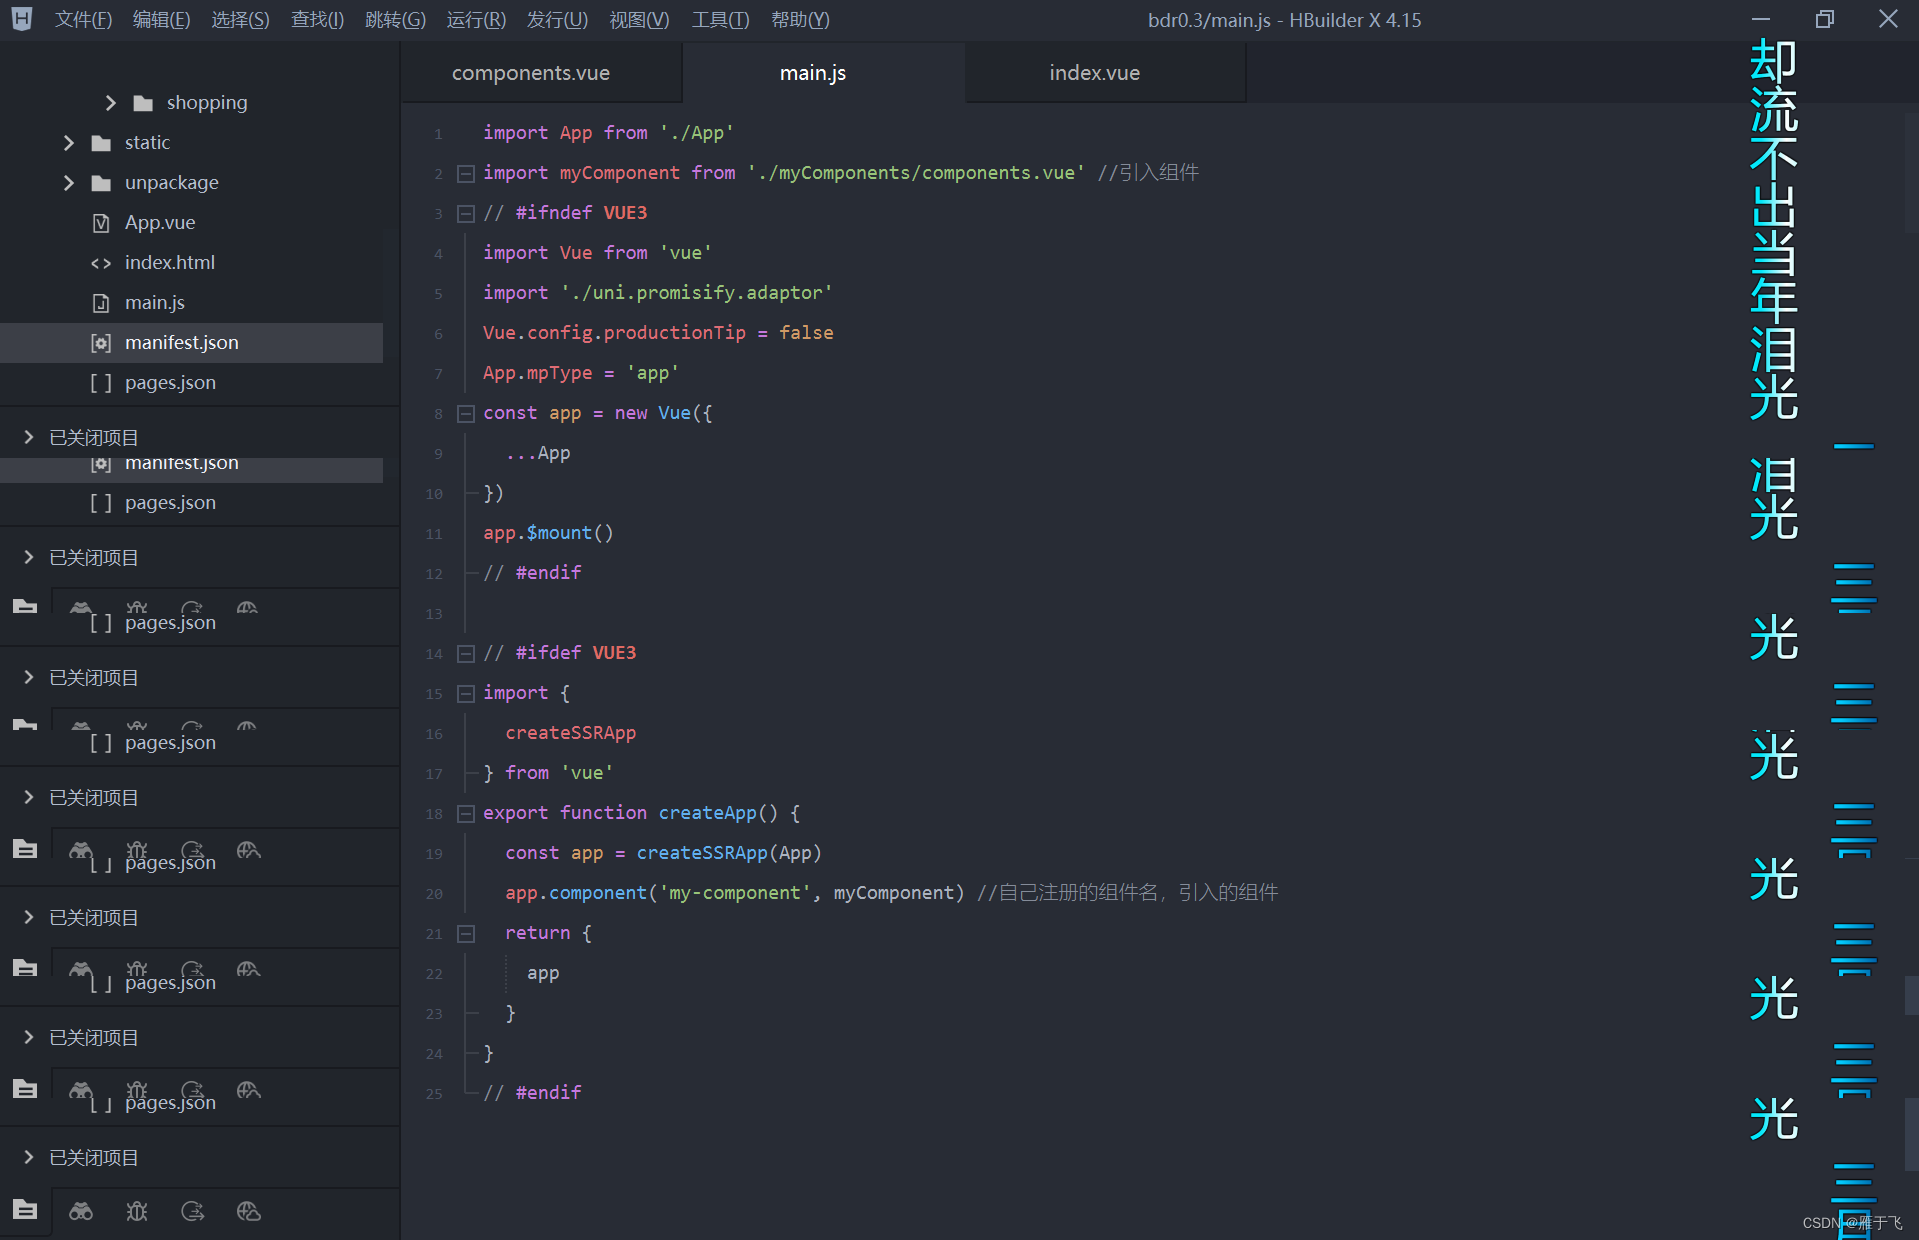Click the HBuilder X logo icon
1919x1240 pixels.
[21, 19]
